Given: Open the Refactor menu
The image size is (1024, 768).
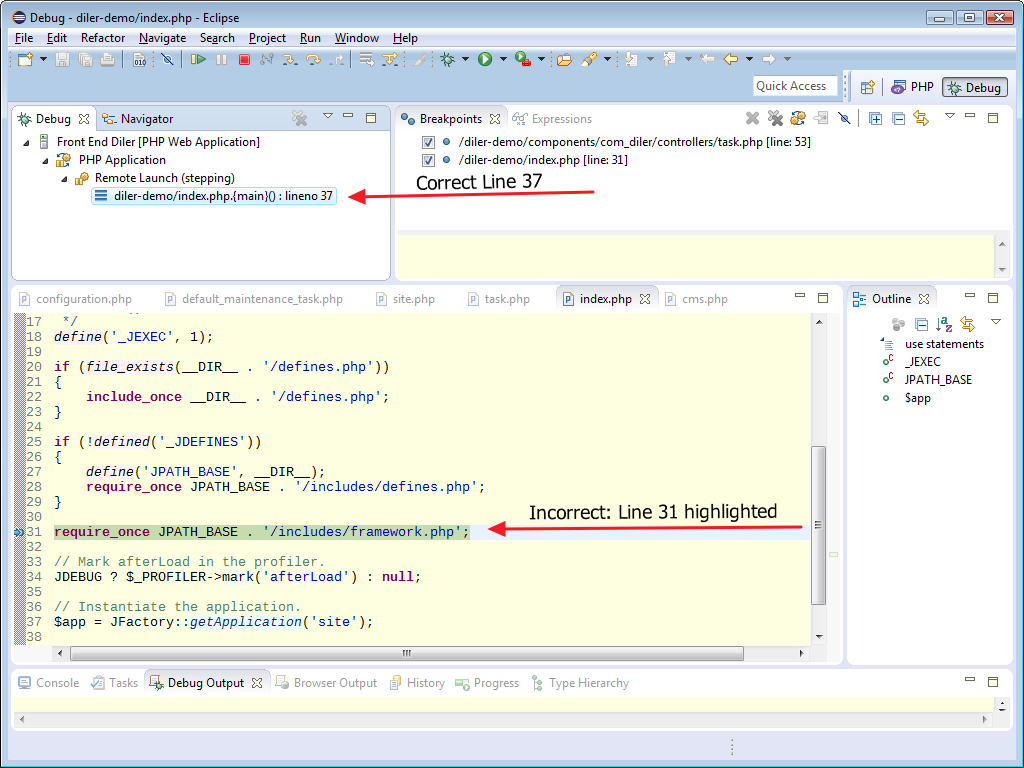Looking at the screenshot, I should click(103, 38).
